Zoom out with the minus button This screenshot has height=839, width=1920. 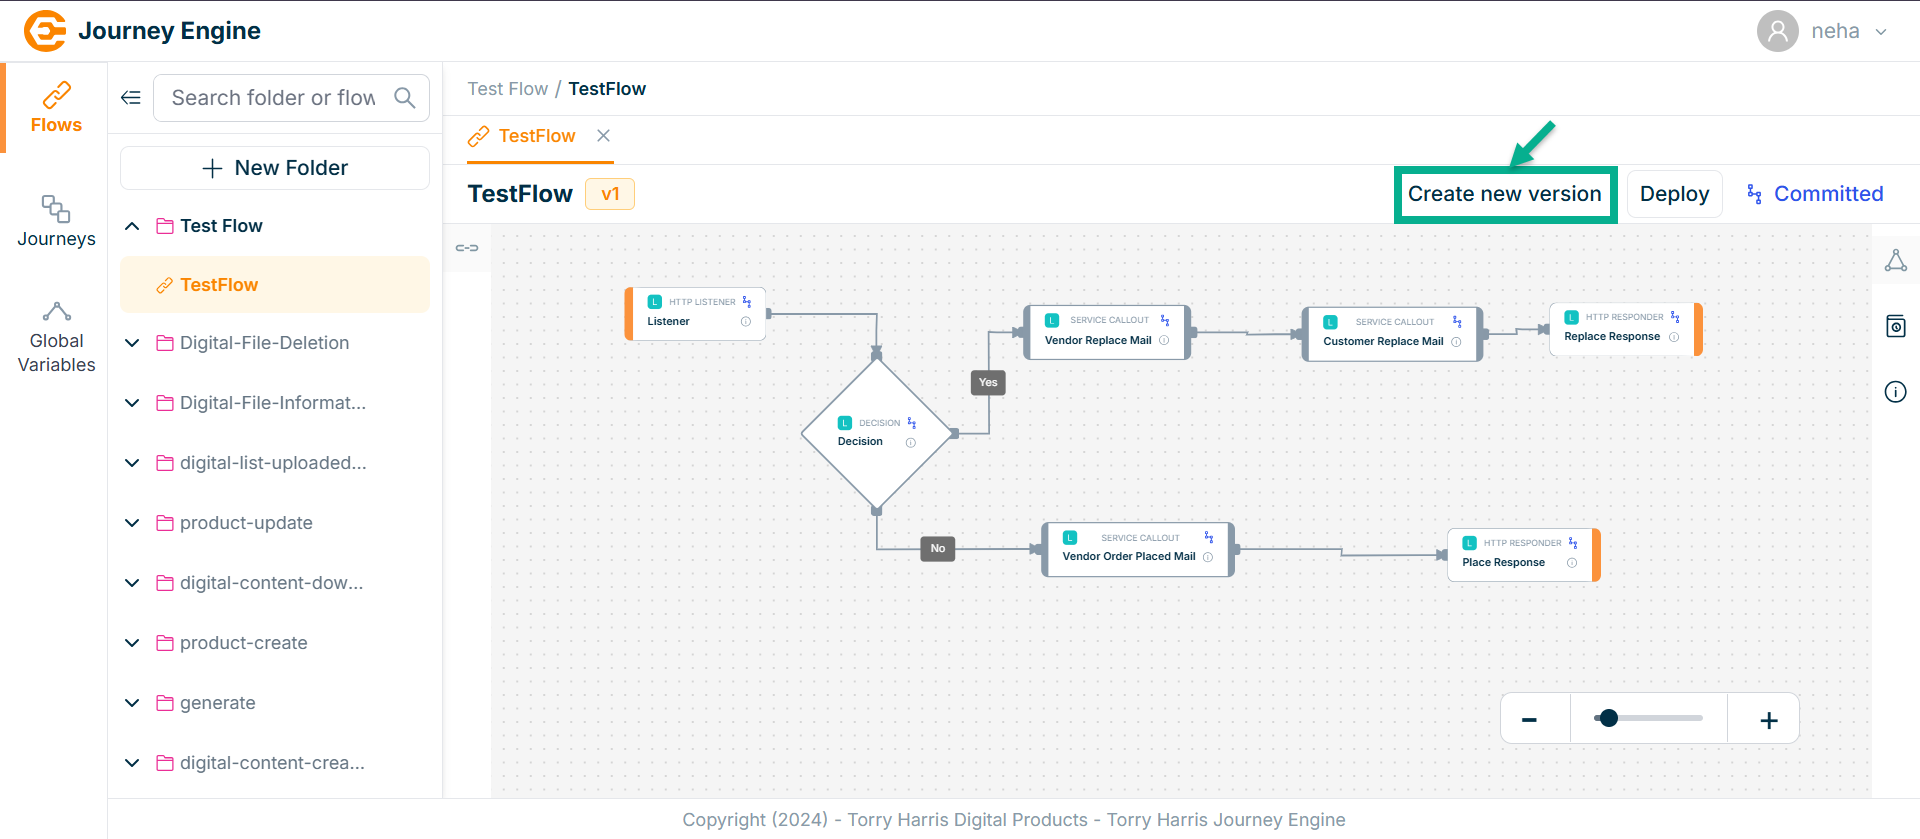tap(1529, 720)
